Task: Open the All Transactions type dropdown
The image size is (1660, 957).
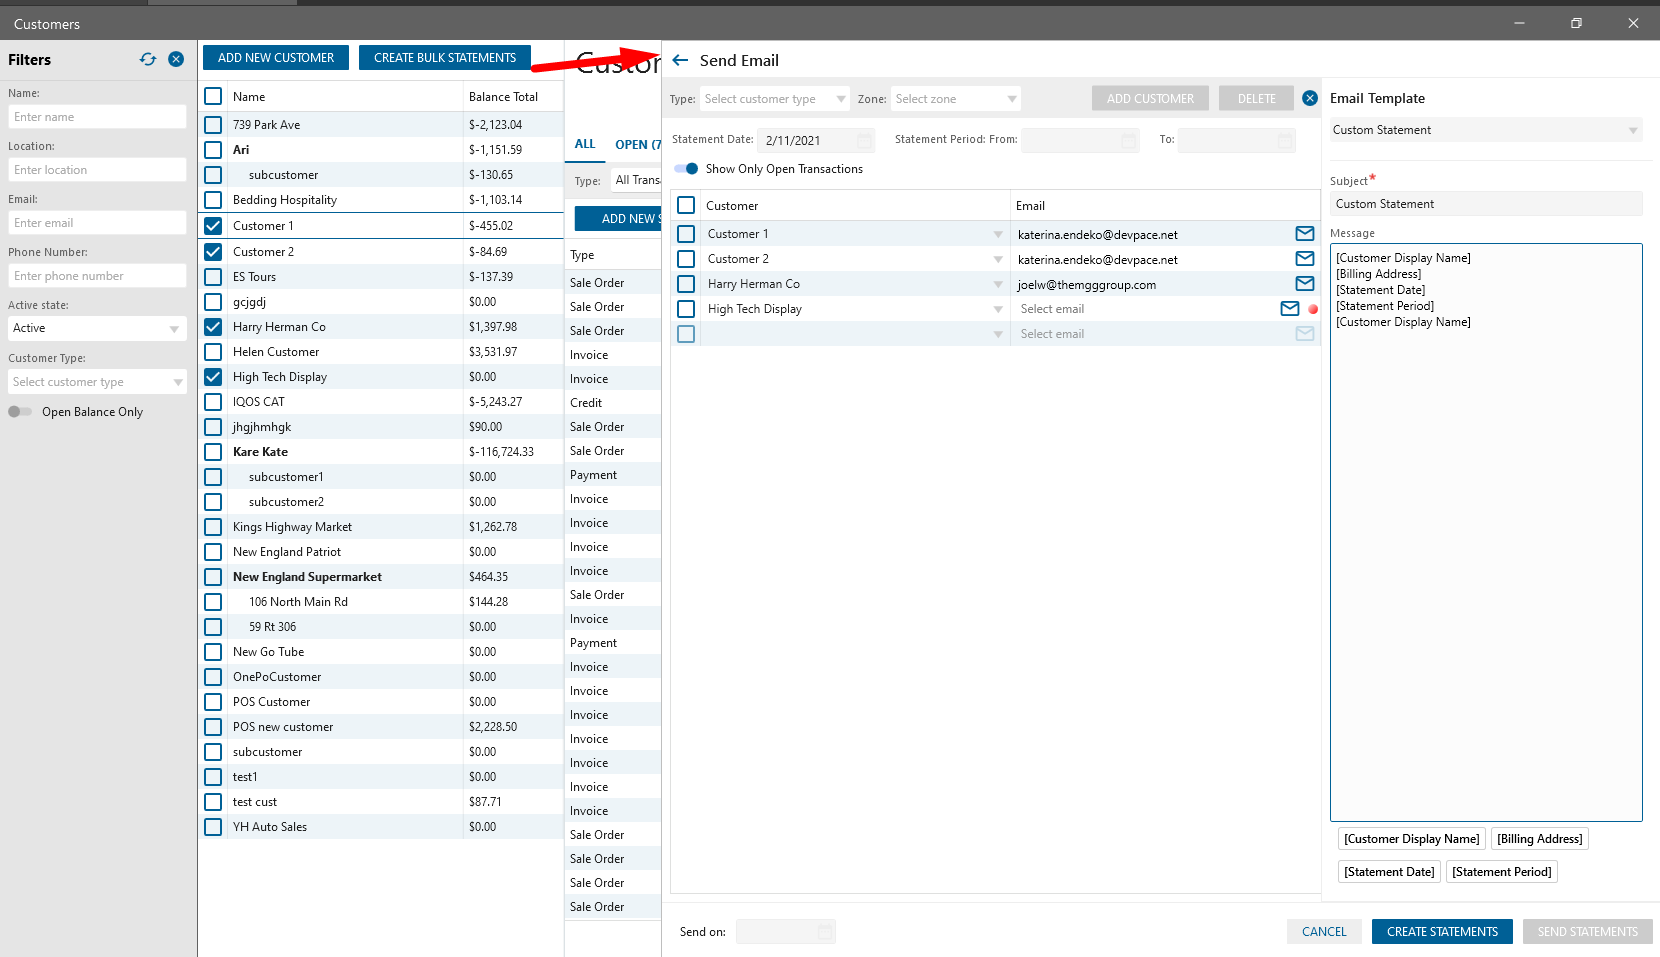Action: coord(636,180)
